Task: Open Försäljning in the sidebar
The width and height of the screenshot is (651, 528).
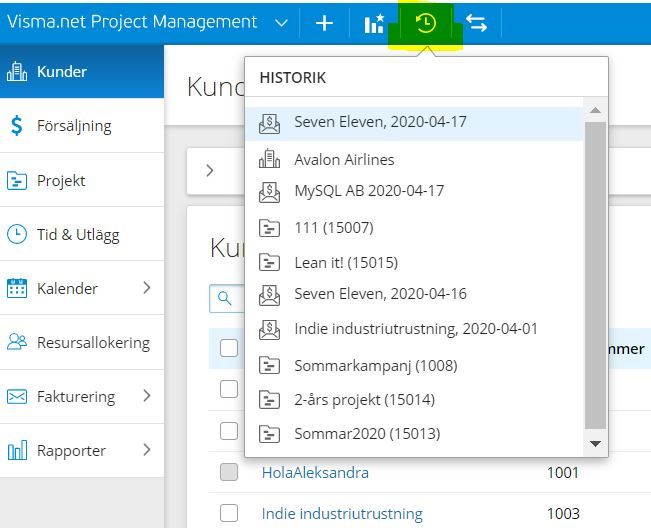Action: point(82,125)
